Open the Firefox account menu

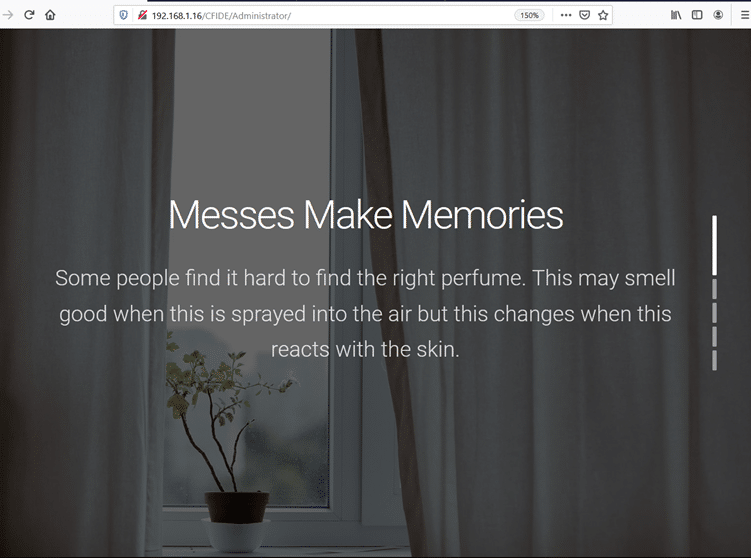point(718,15)
